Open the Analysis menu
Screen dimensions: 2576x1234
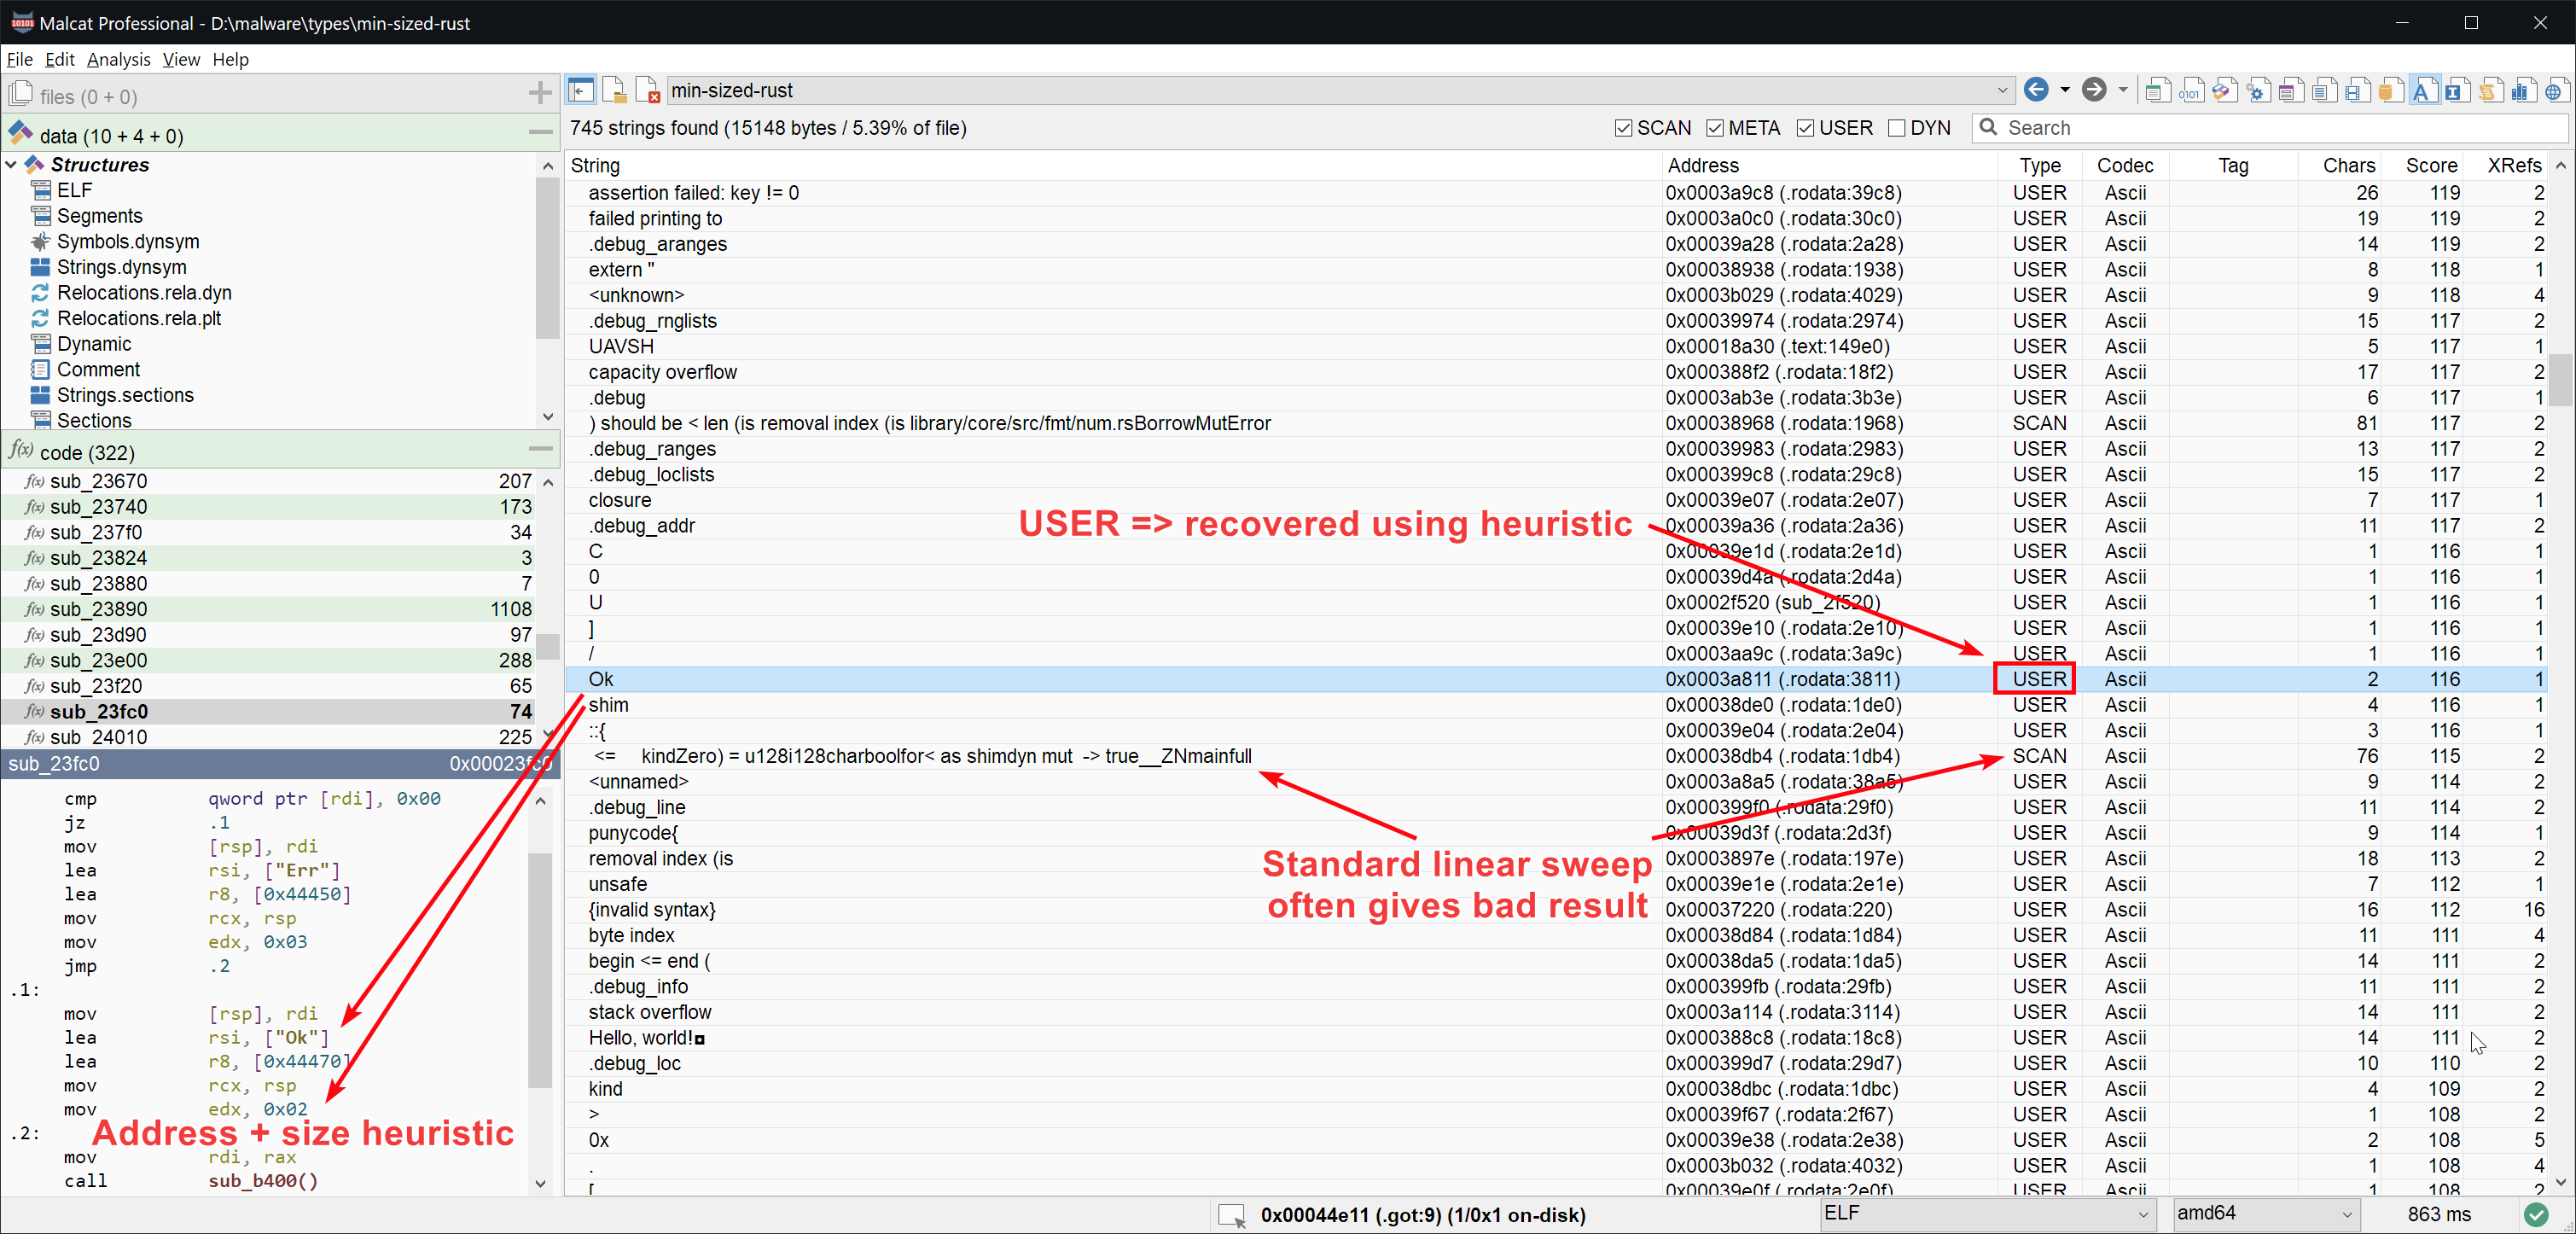point(118,59)
